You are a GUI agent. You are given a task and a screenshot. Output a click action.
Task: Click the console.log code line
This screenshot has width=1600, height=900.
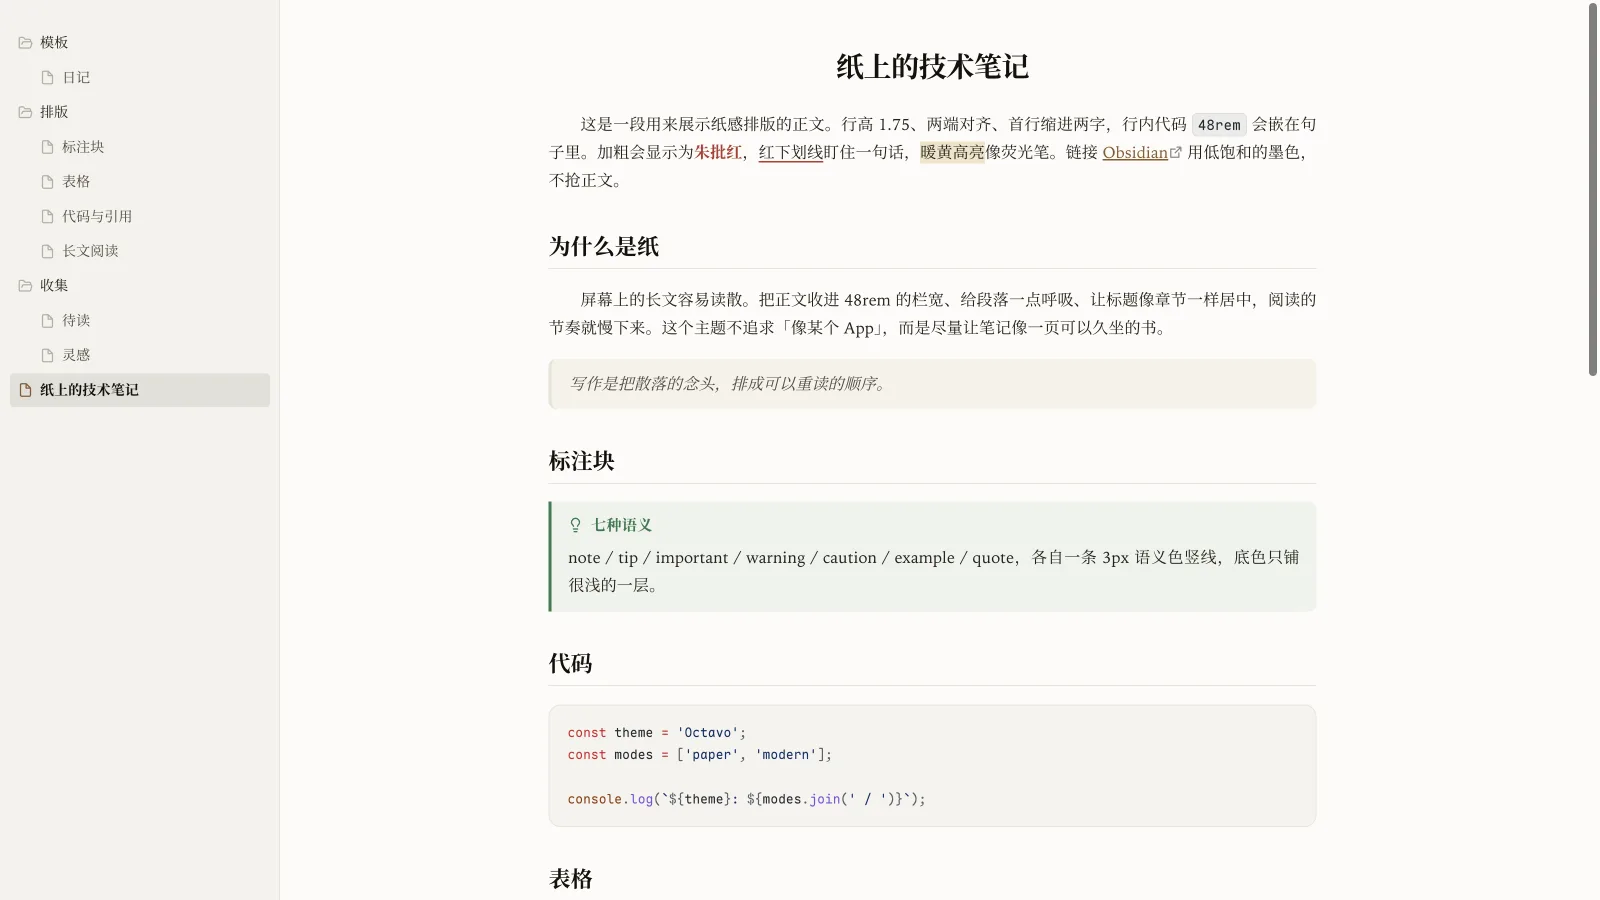tap(746, 799)
